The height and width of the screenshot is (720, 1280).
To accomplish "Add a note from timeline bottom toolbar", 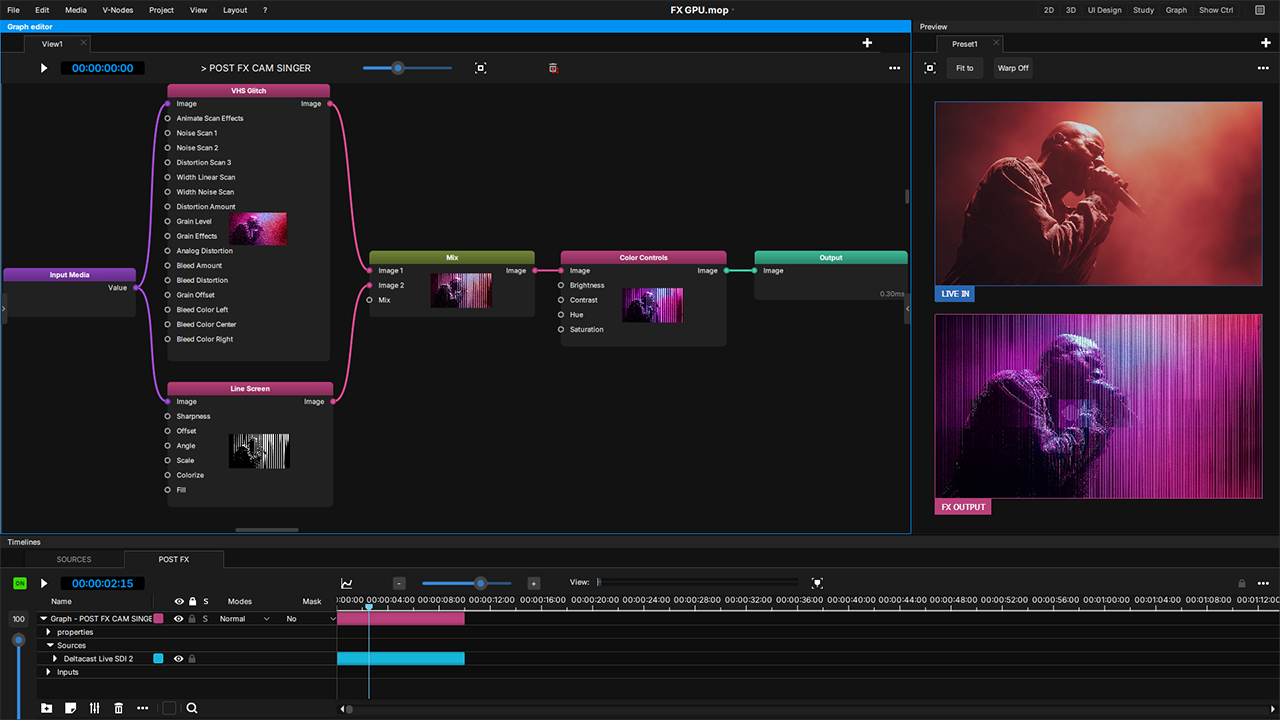I will coord(70,708).
